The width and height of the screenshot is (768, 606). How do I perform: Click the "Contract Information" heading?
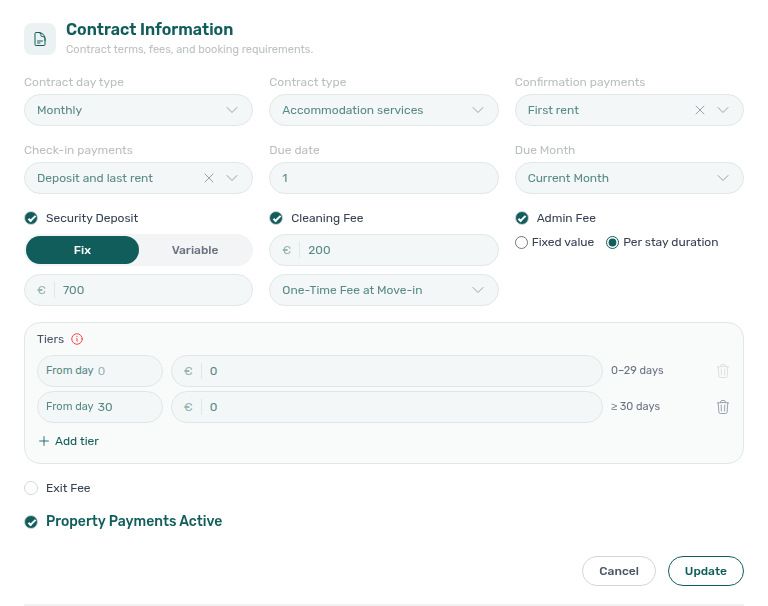point(149,29)
